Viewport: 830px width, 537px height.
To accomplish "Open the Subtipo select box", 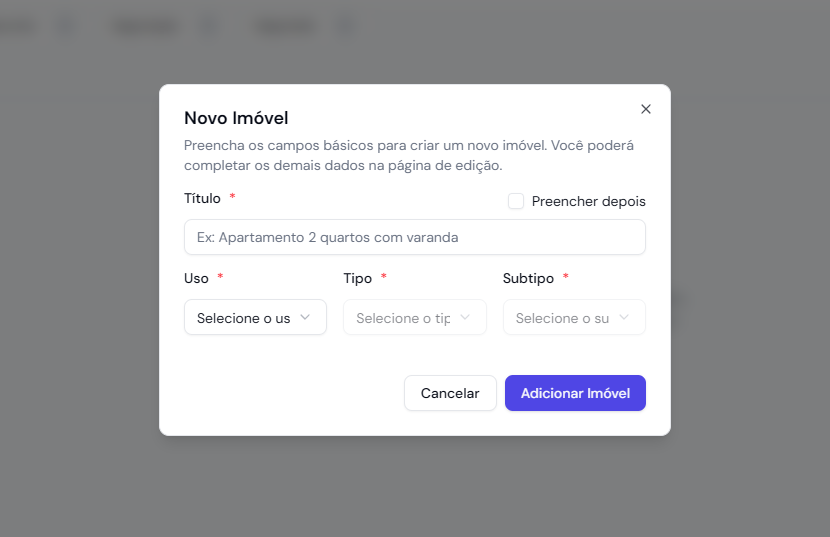I will [574, 317].
